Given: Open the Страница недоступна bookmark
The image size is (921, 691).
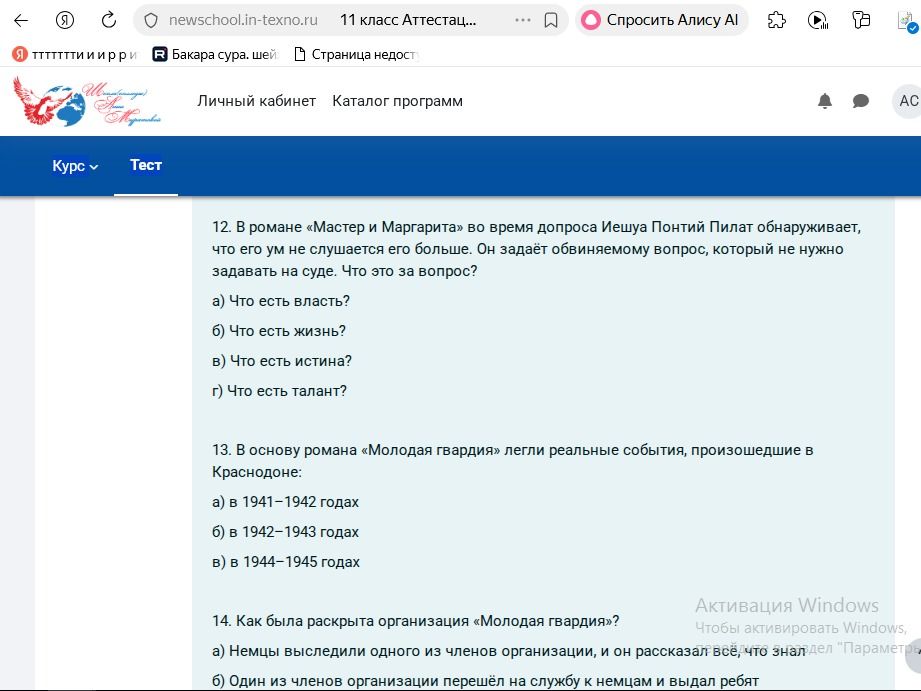Looking at the screenshot, I should tap(356, 55).
